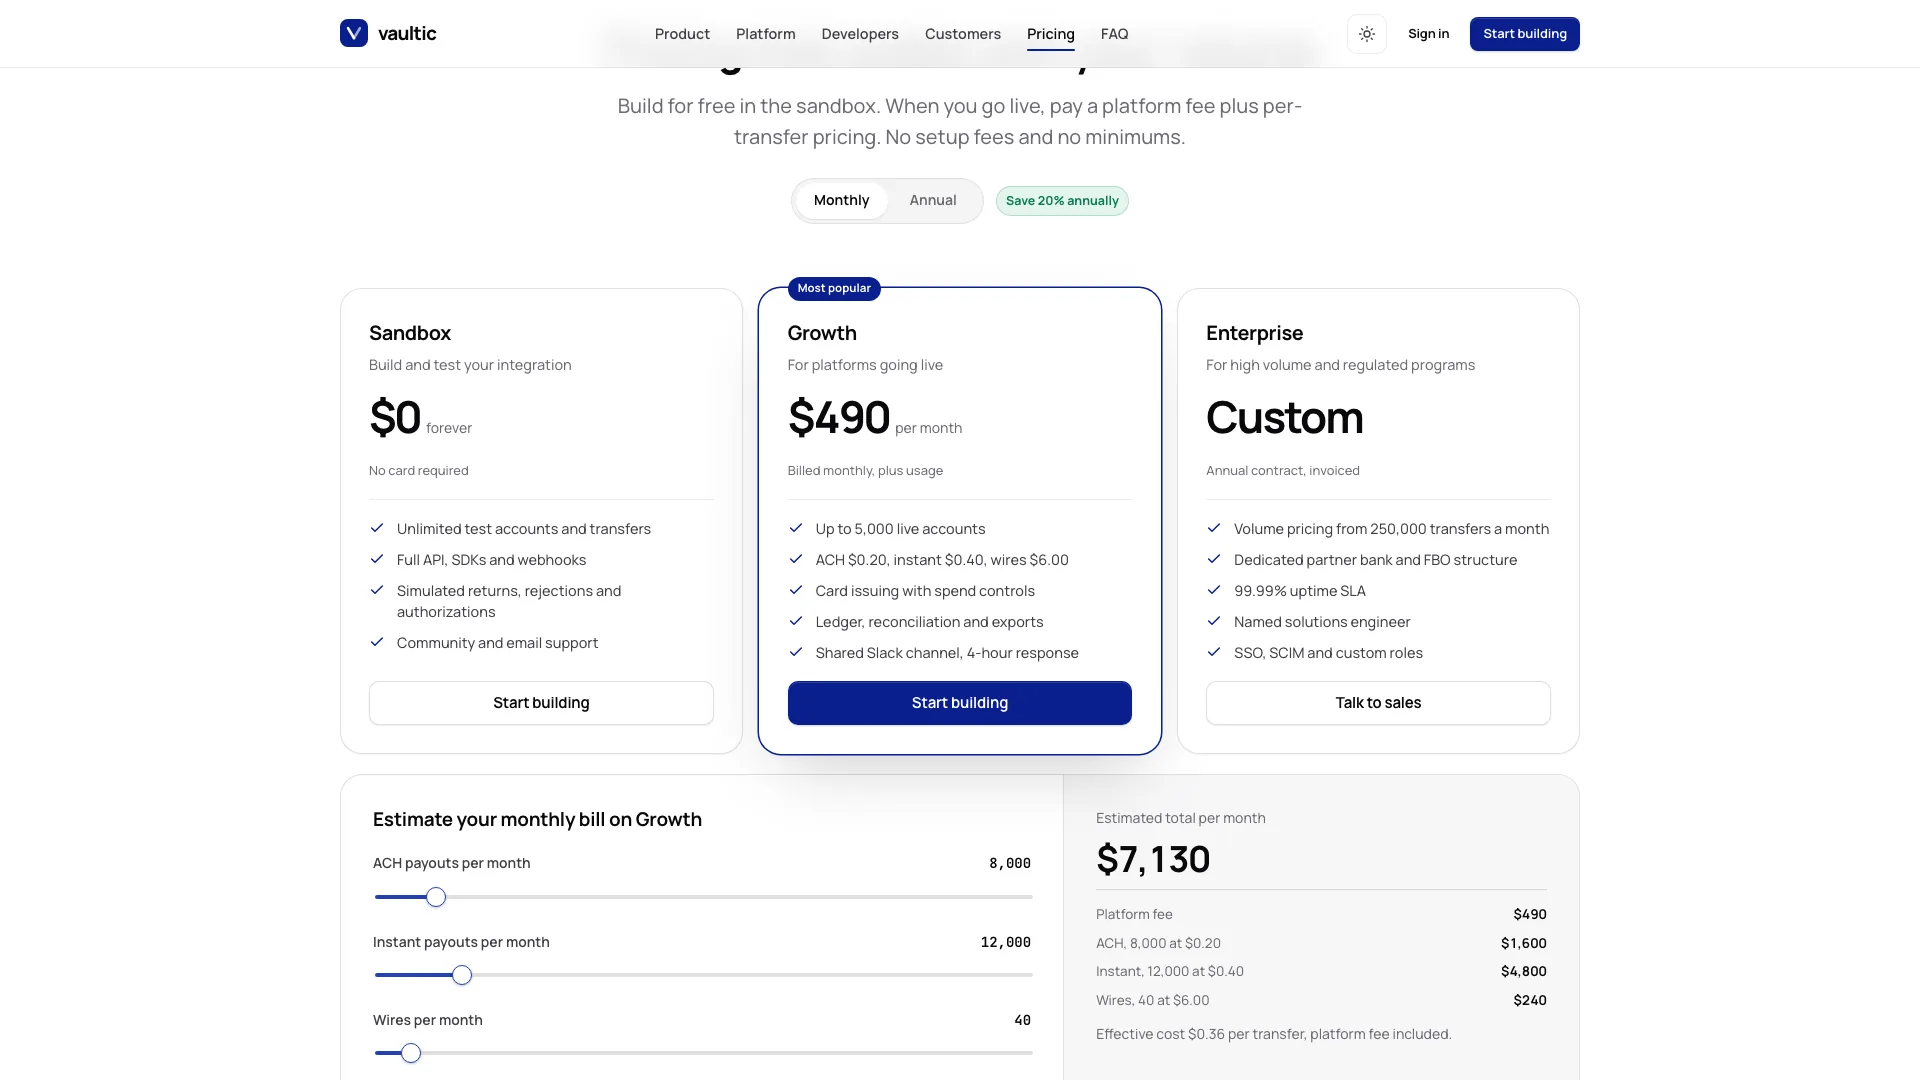The height and width of the screenshot is (1080, 1920).
Task: Click the Sign in link
Action: pyautogui.click(x=1428, y=34)
